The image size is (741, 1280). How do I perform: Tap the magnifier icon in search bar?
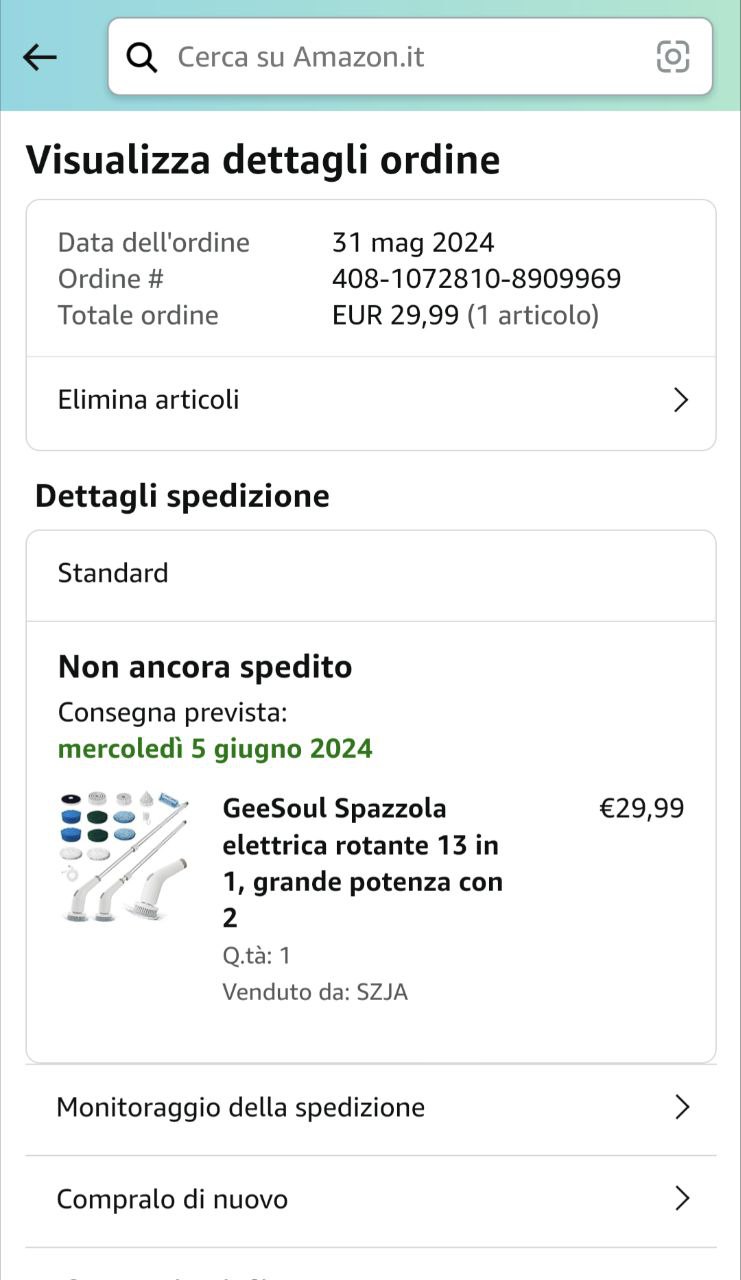[x=142, y=57]
